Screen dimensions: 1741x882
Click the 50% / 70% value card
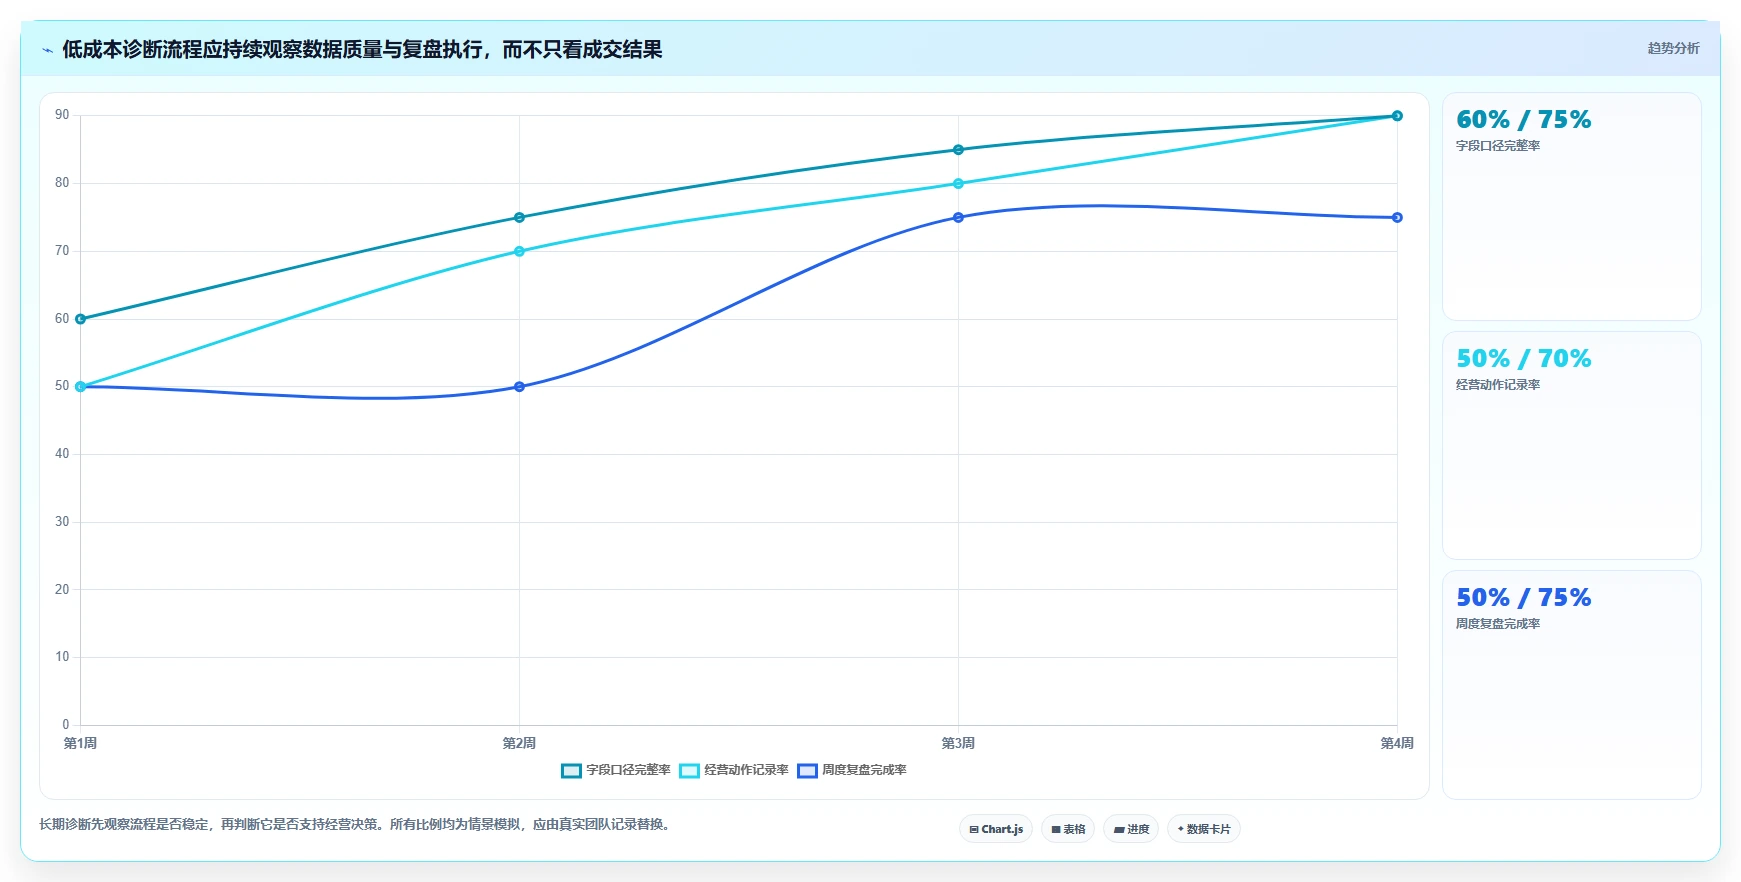tap(1572, 446)
